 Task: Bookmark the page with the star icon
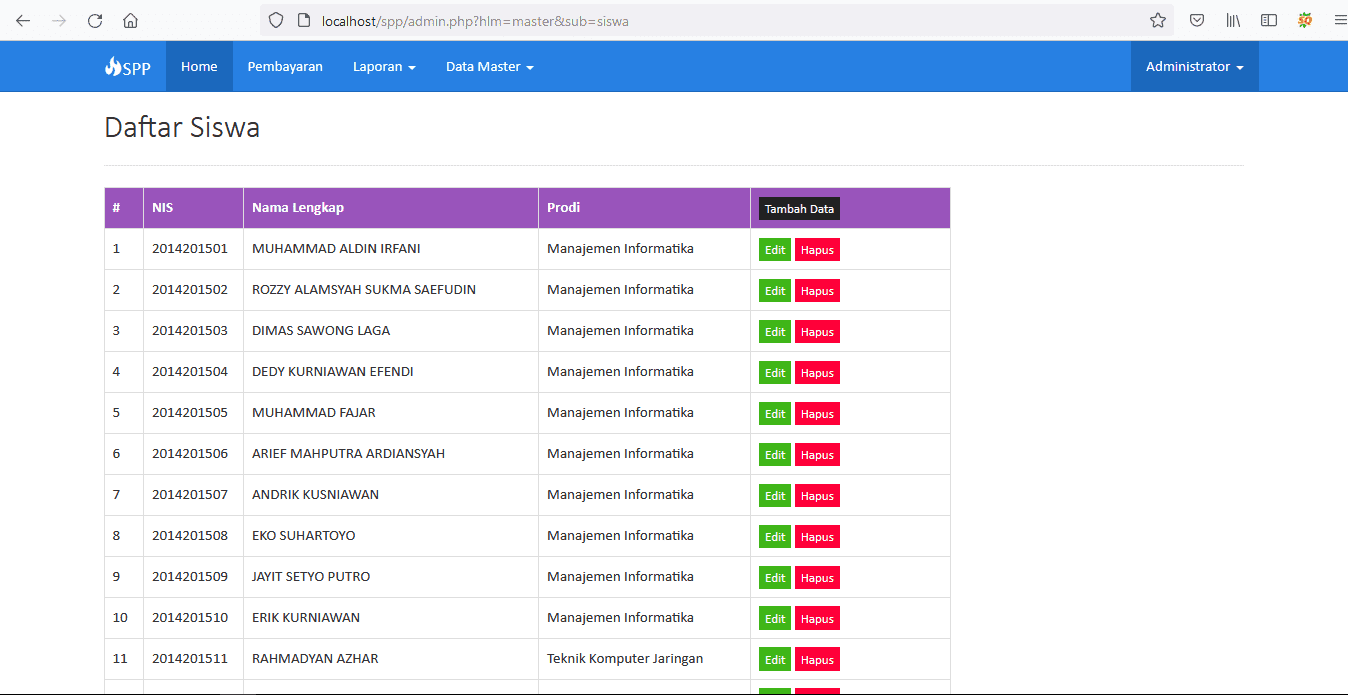pos(1157,20)
